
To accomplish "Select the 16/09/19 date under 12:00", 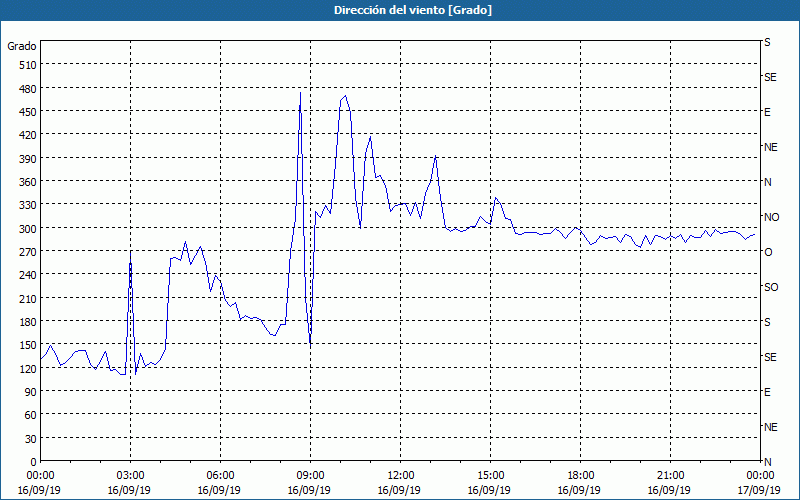I will 400,490.
